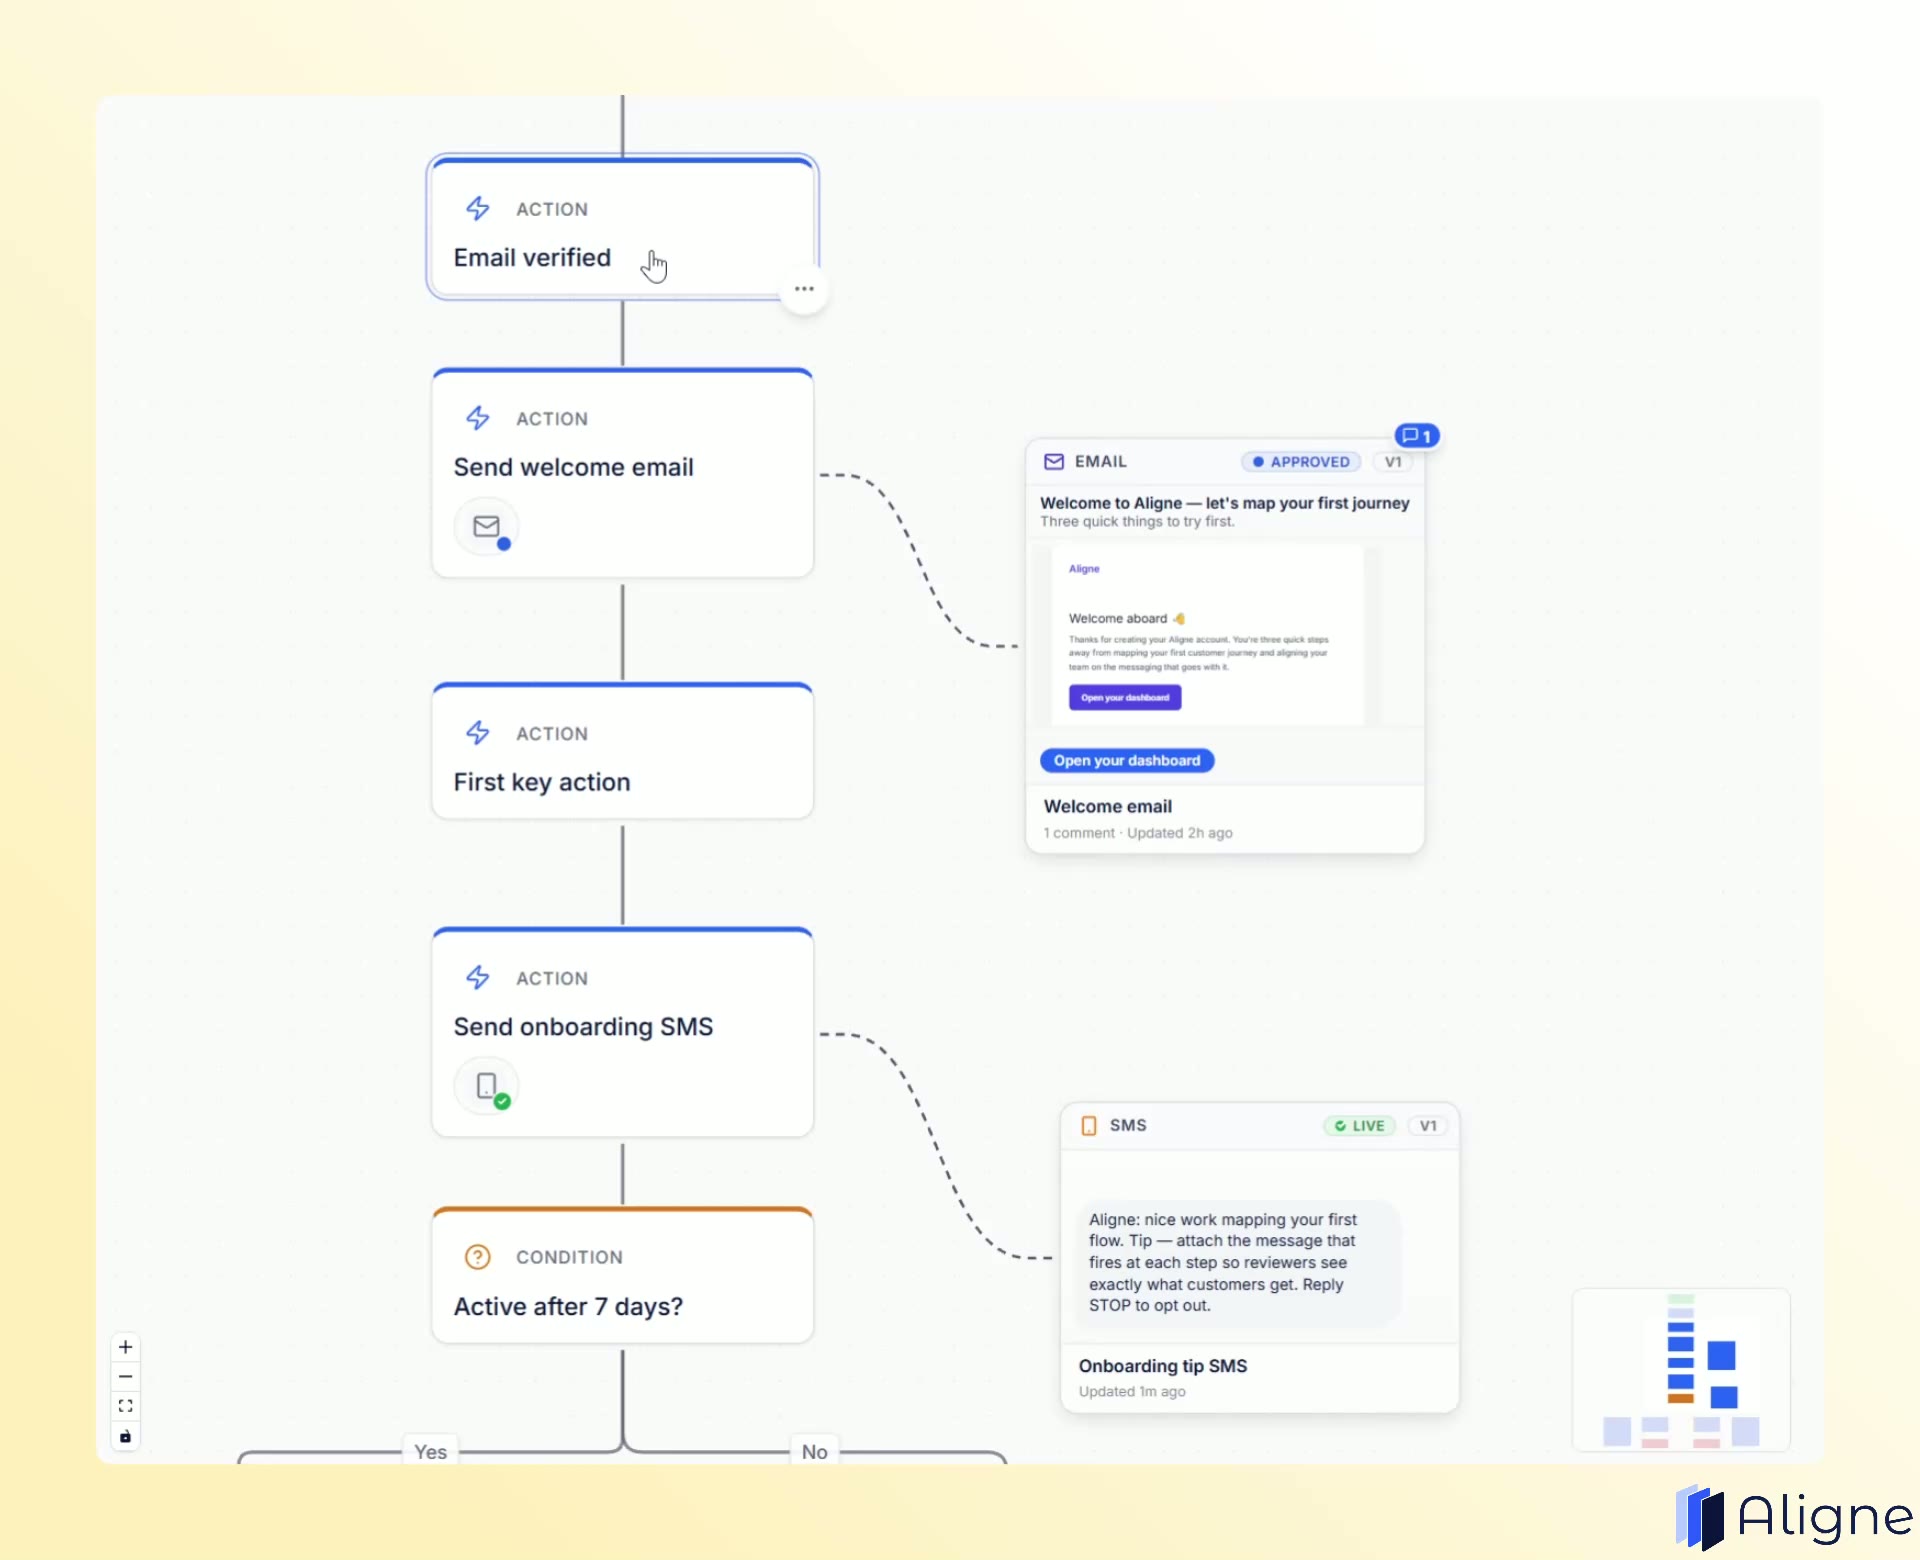Click the minimap in the canvas corner
The height and width of the screenshot is (1560, 1920).
pos(1681,1370)
